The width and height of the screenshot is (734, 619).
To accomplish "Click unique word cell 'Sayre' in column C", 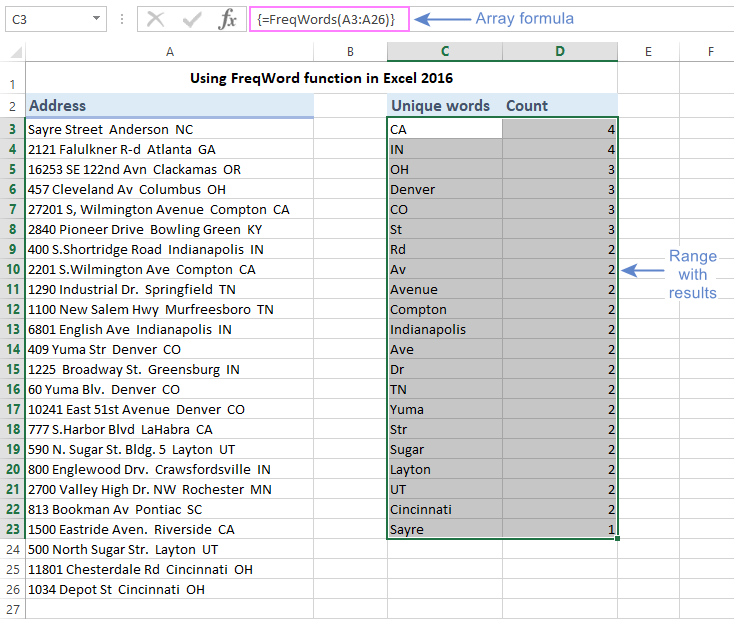I will click(x=445, y=529).
